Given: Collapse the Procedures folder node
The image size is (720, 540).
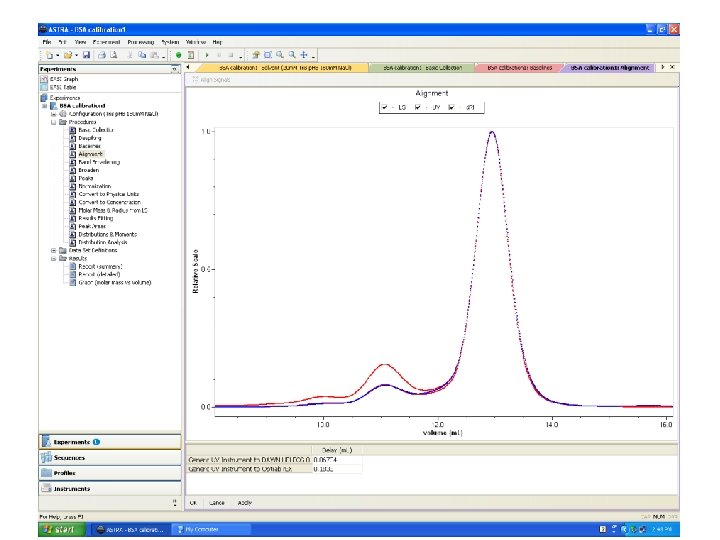Looking at the screenshot, I should [x=53, y=122].
